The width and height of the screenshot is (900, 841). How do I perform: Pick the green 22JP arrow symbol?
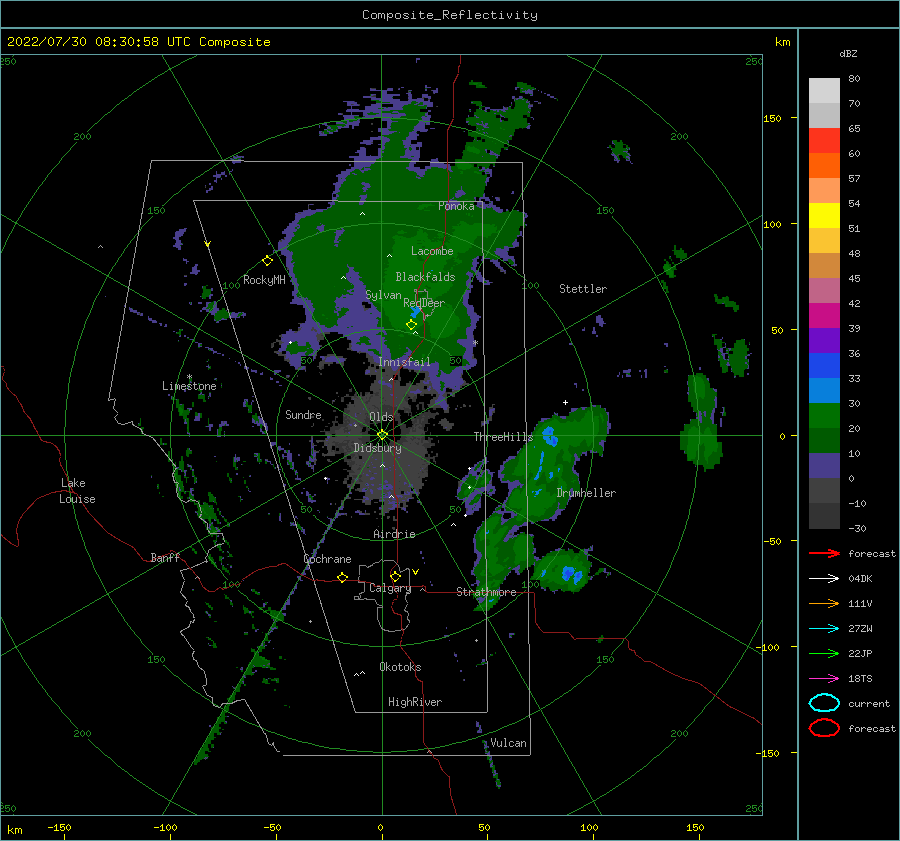824,653
